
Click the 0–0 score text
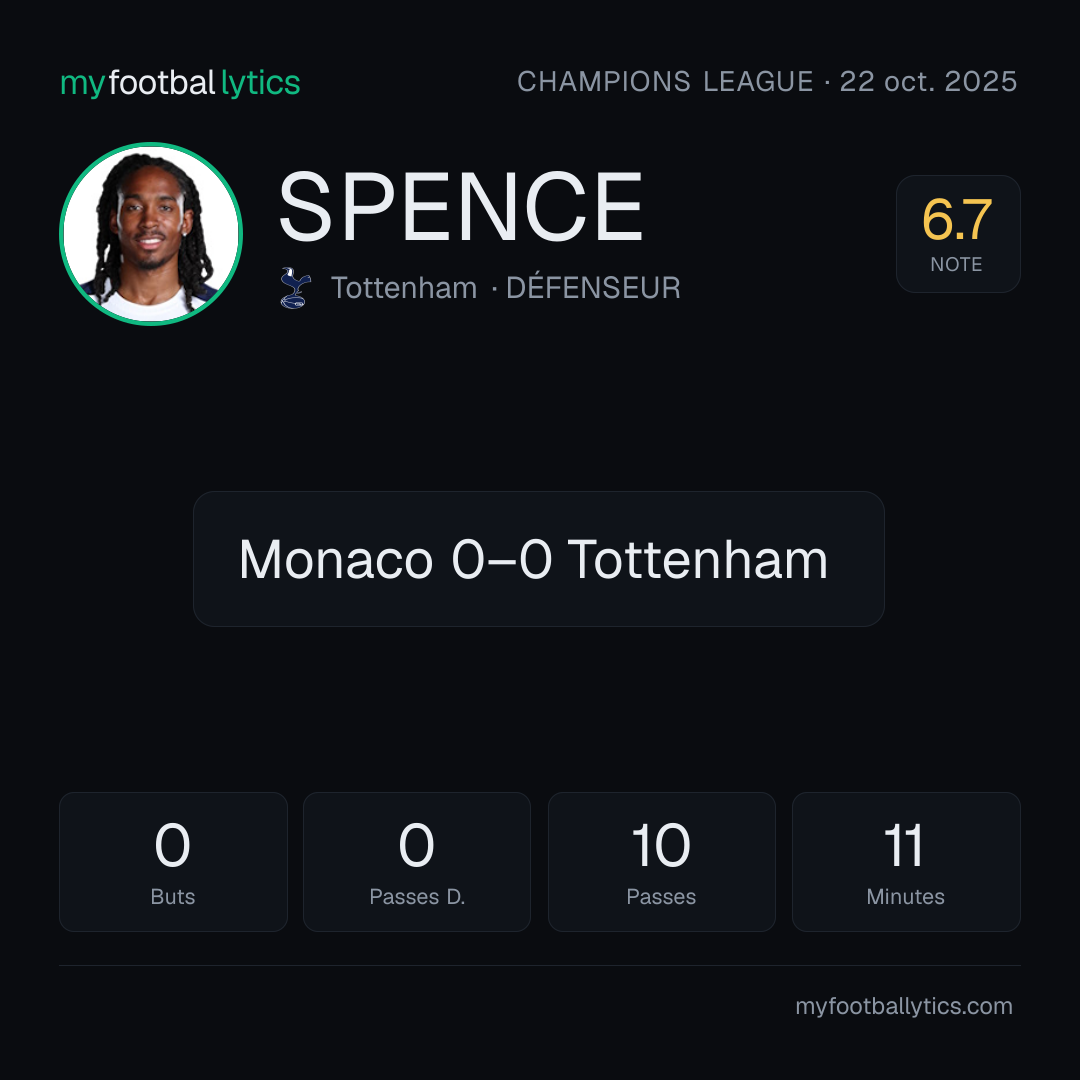click(501, 559)
